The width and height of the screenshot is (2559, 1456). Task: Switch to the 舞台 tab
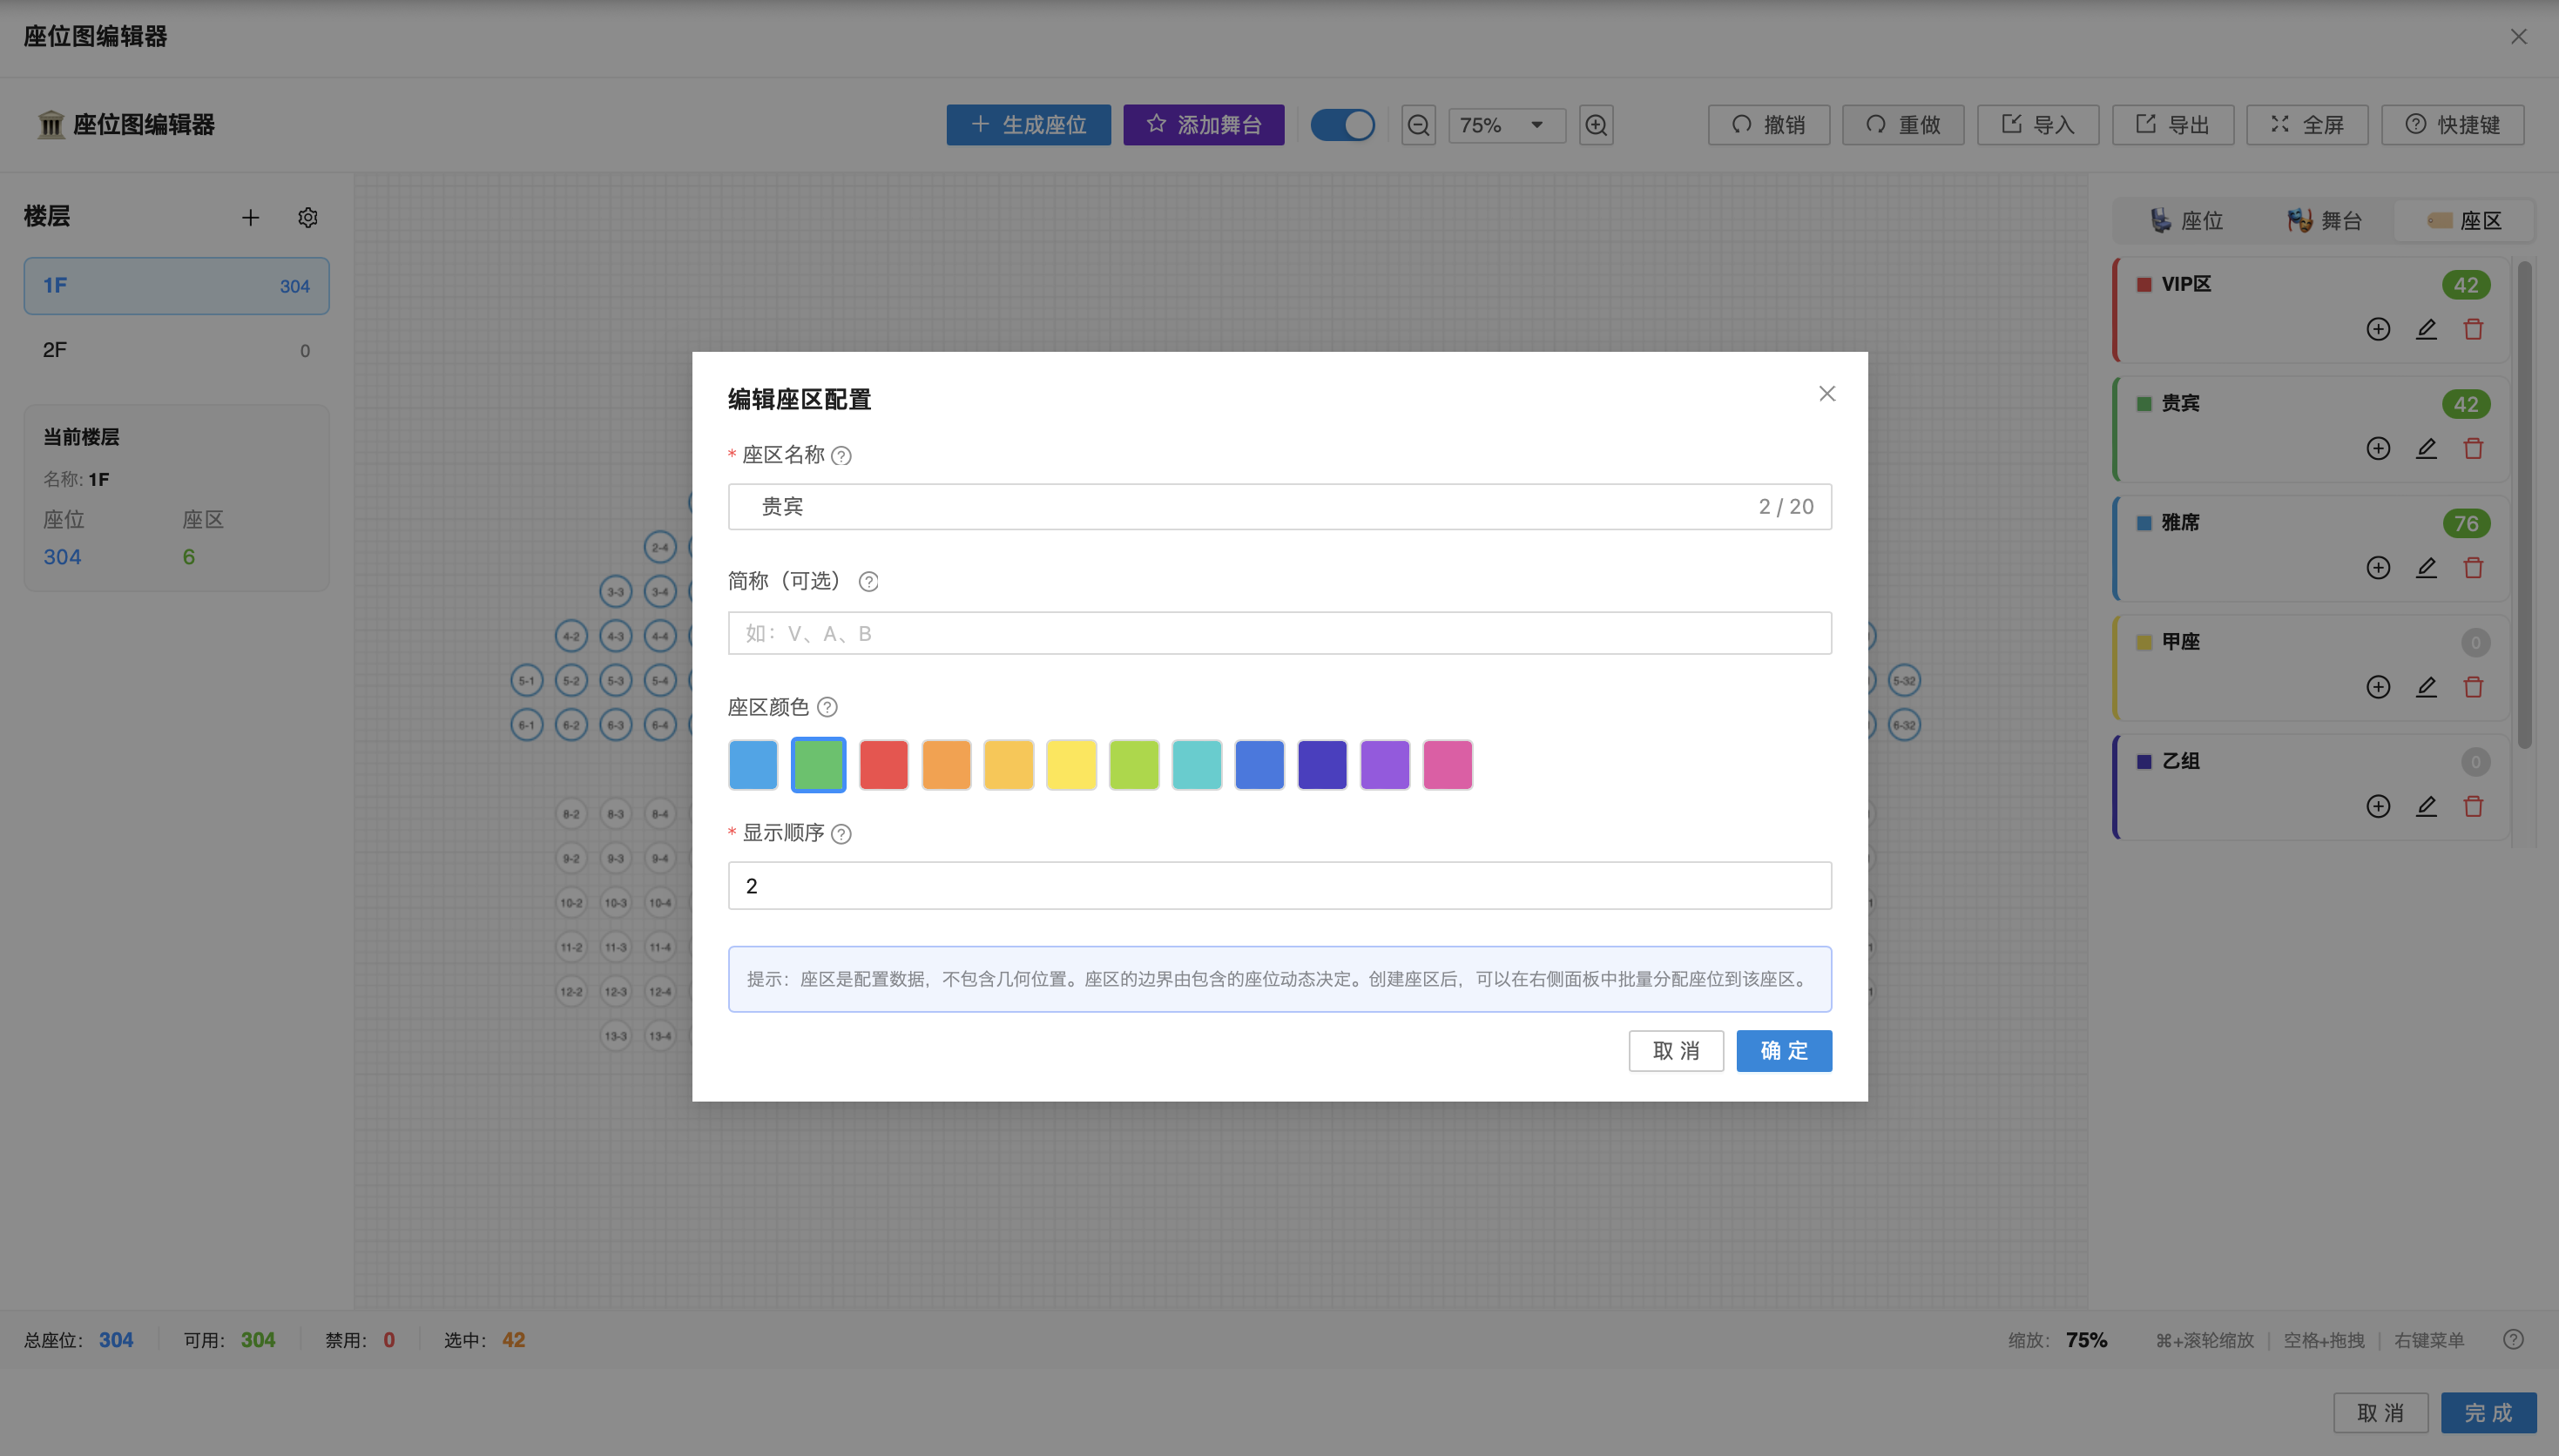2324,221
